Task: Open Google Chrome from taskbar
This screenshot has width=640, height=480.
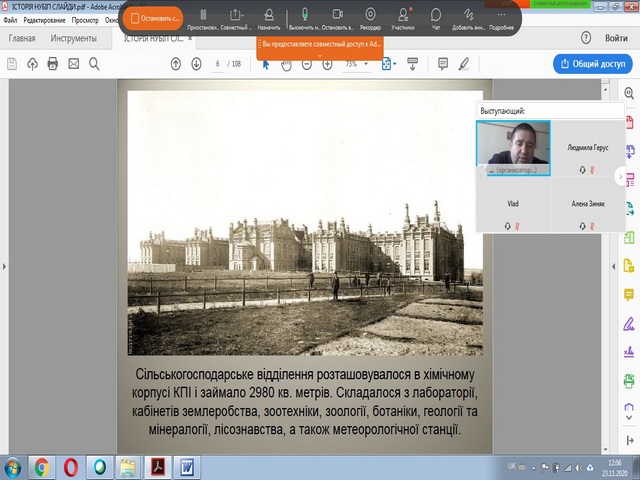Action: 42,468
